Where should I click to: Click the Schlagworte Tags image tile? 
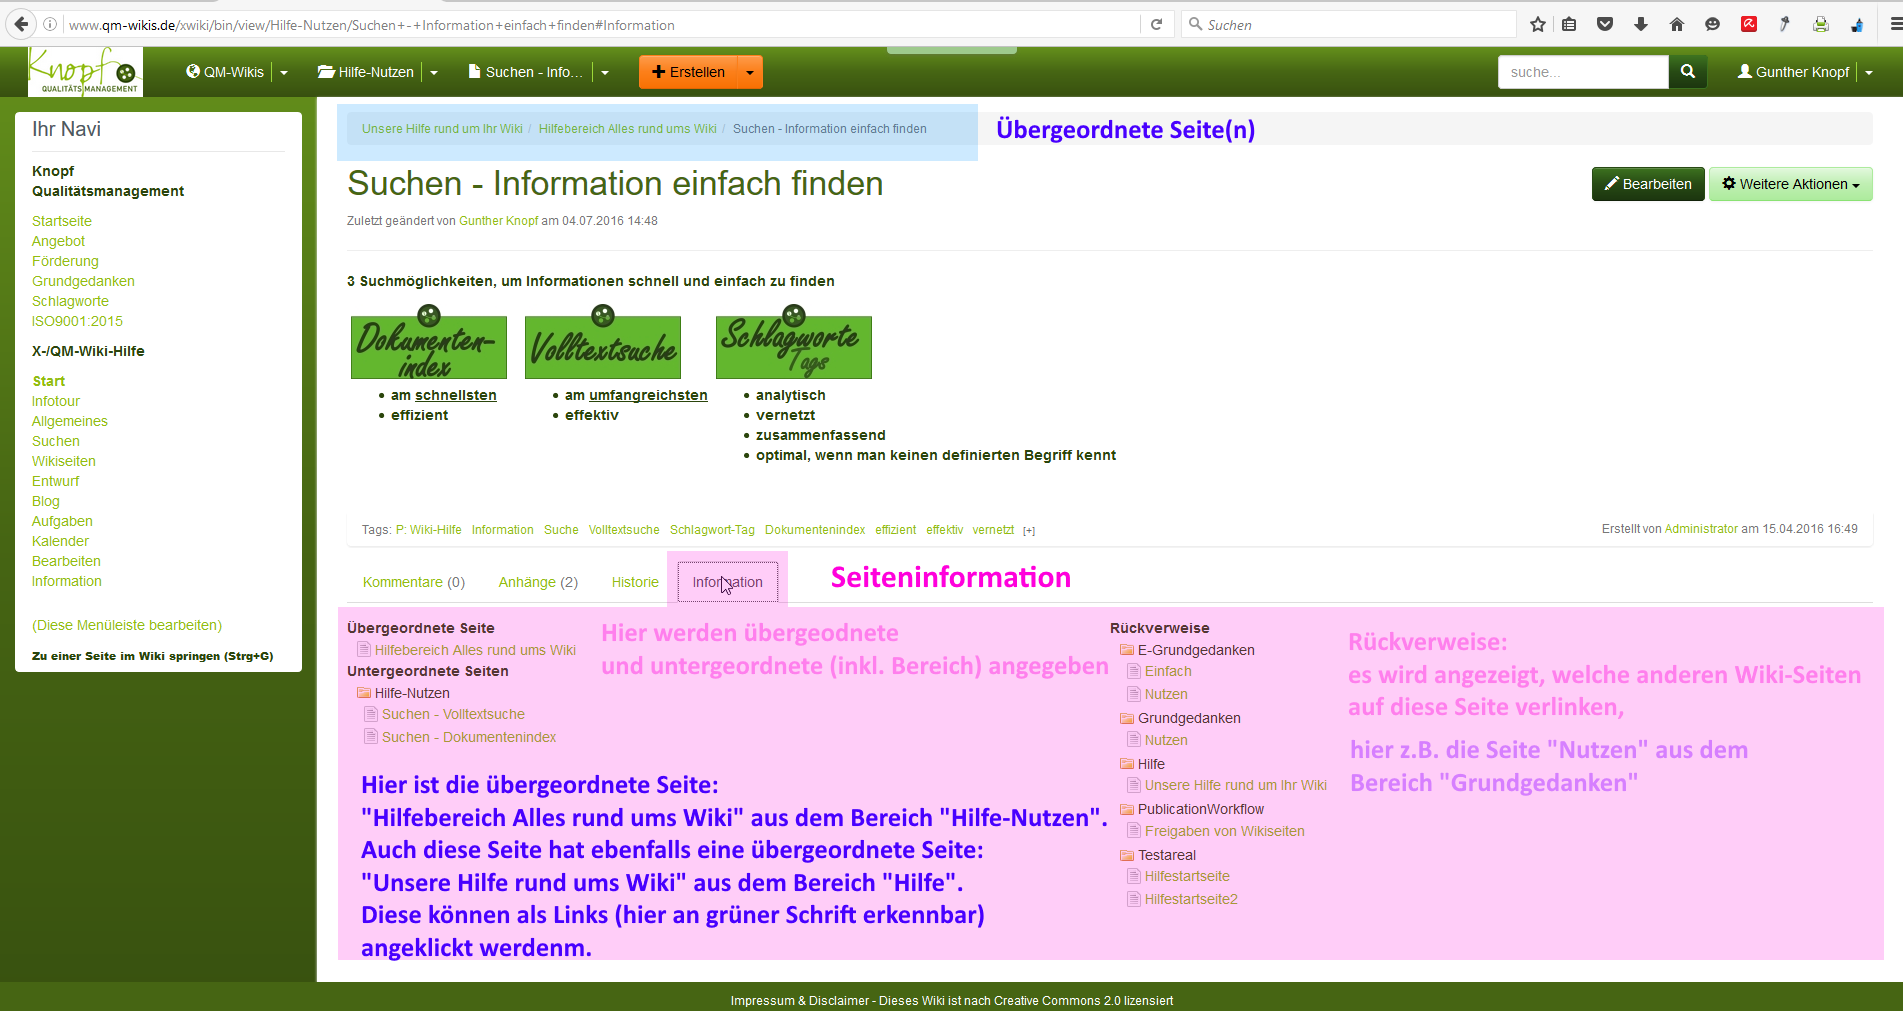coord(793,345)
